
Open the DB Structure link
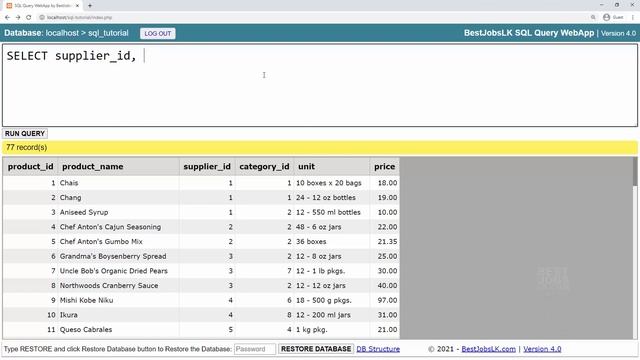point(378,349)
